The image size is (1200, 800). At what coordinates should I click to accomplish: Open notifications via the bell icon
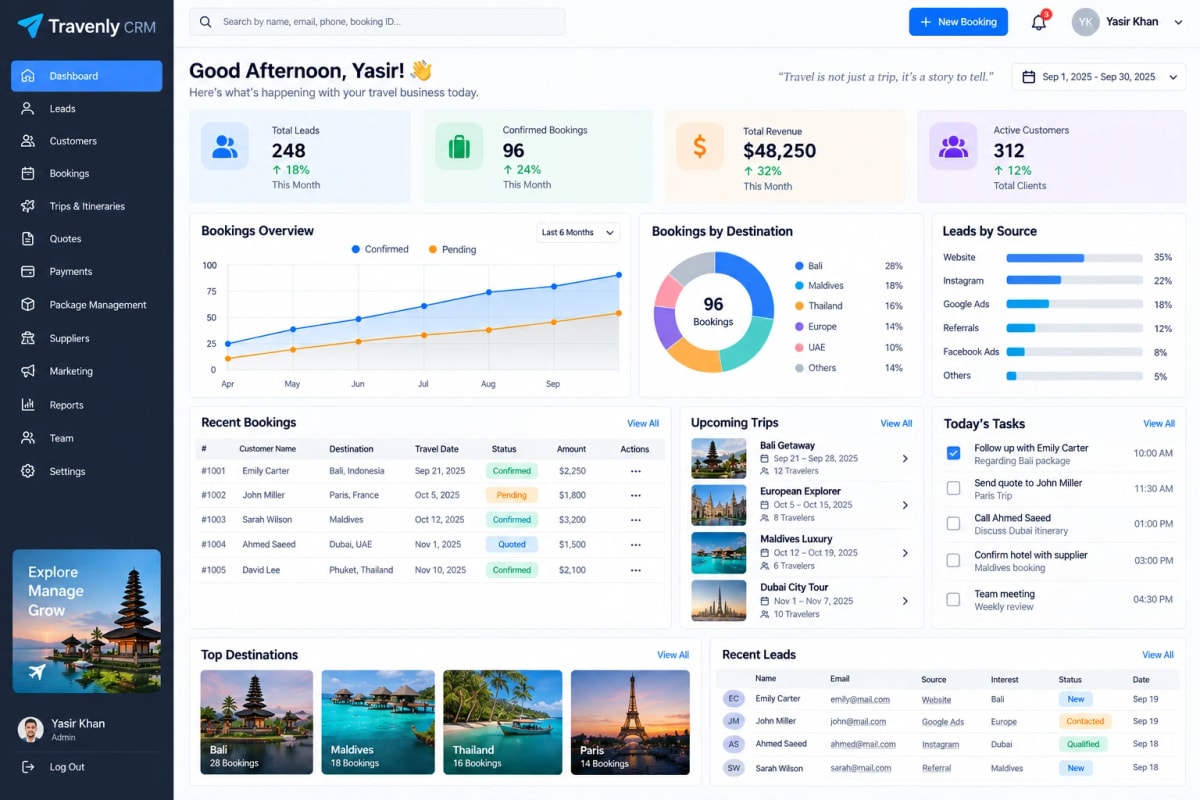1039,22
